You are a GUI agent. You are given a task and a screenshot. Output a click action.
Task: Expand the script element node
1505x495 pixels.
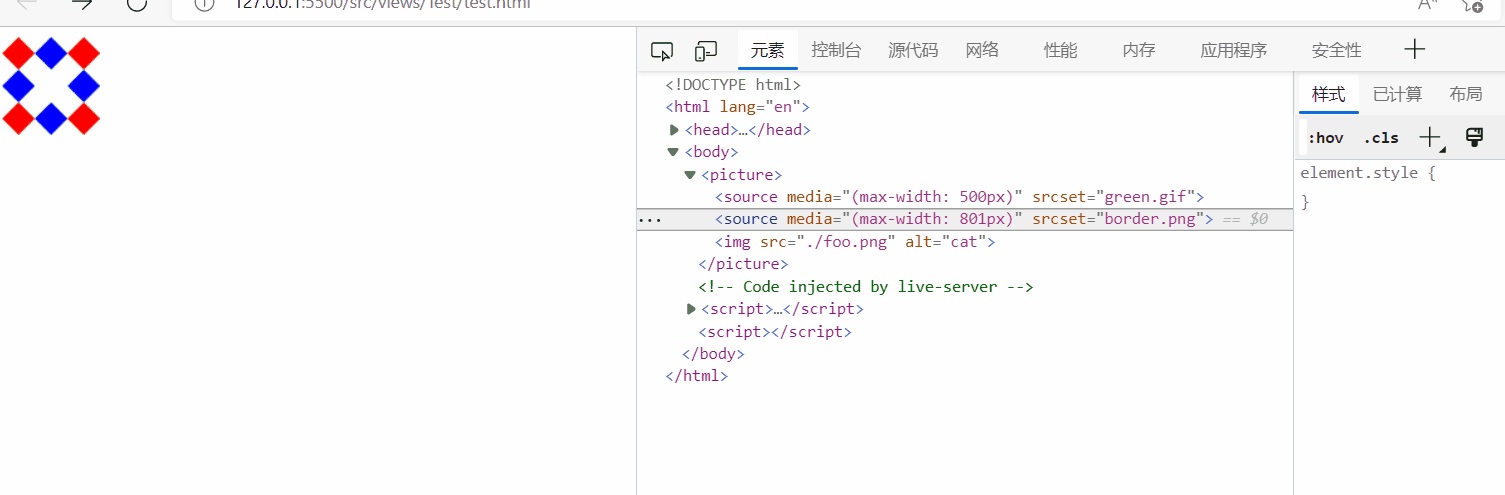coord(691,309)
